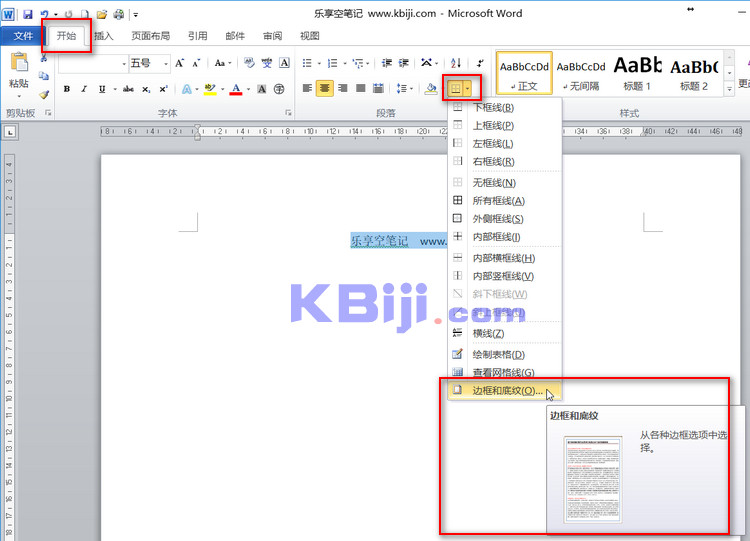Apply the 标题 1 heading style
The width and height of the screenshot is (750, 541).
637,73
